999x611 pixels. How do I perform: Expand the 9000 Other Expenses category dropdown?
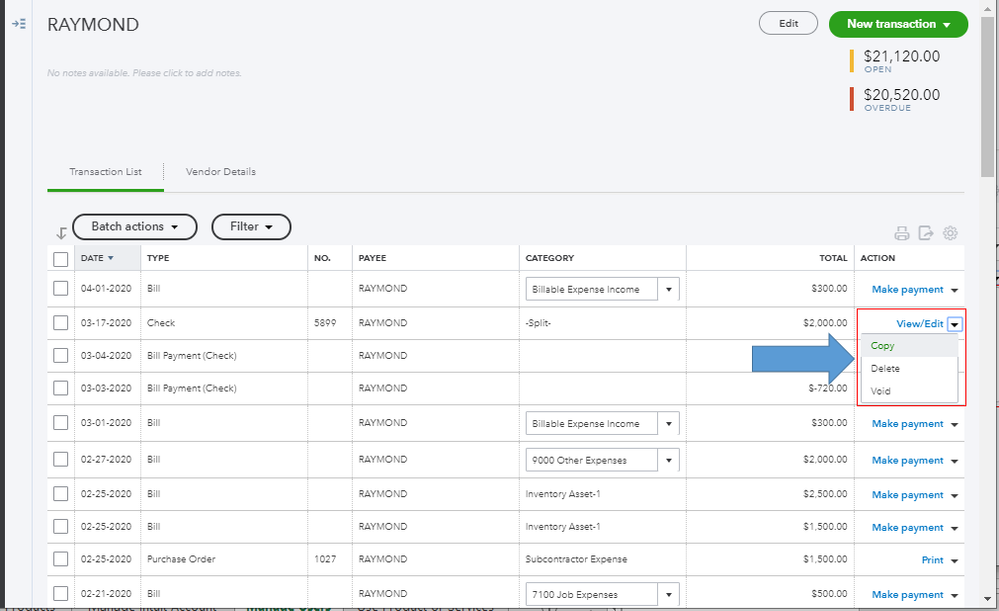[x=668, y=461]
